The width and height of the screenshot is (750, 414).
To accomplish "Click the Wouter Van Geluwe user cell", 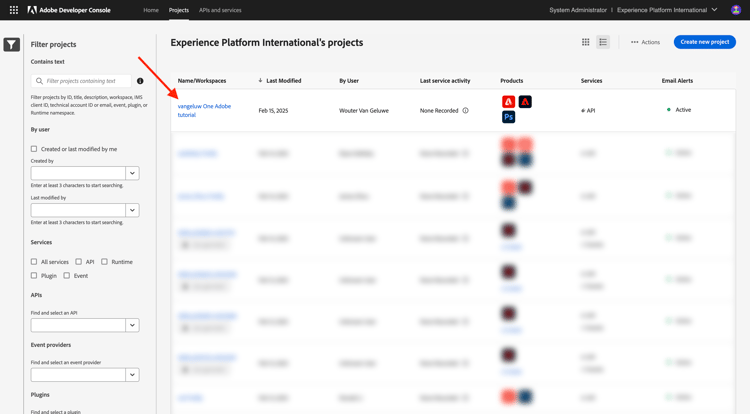I will tap(364, 110).
